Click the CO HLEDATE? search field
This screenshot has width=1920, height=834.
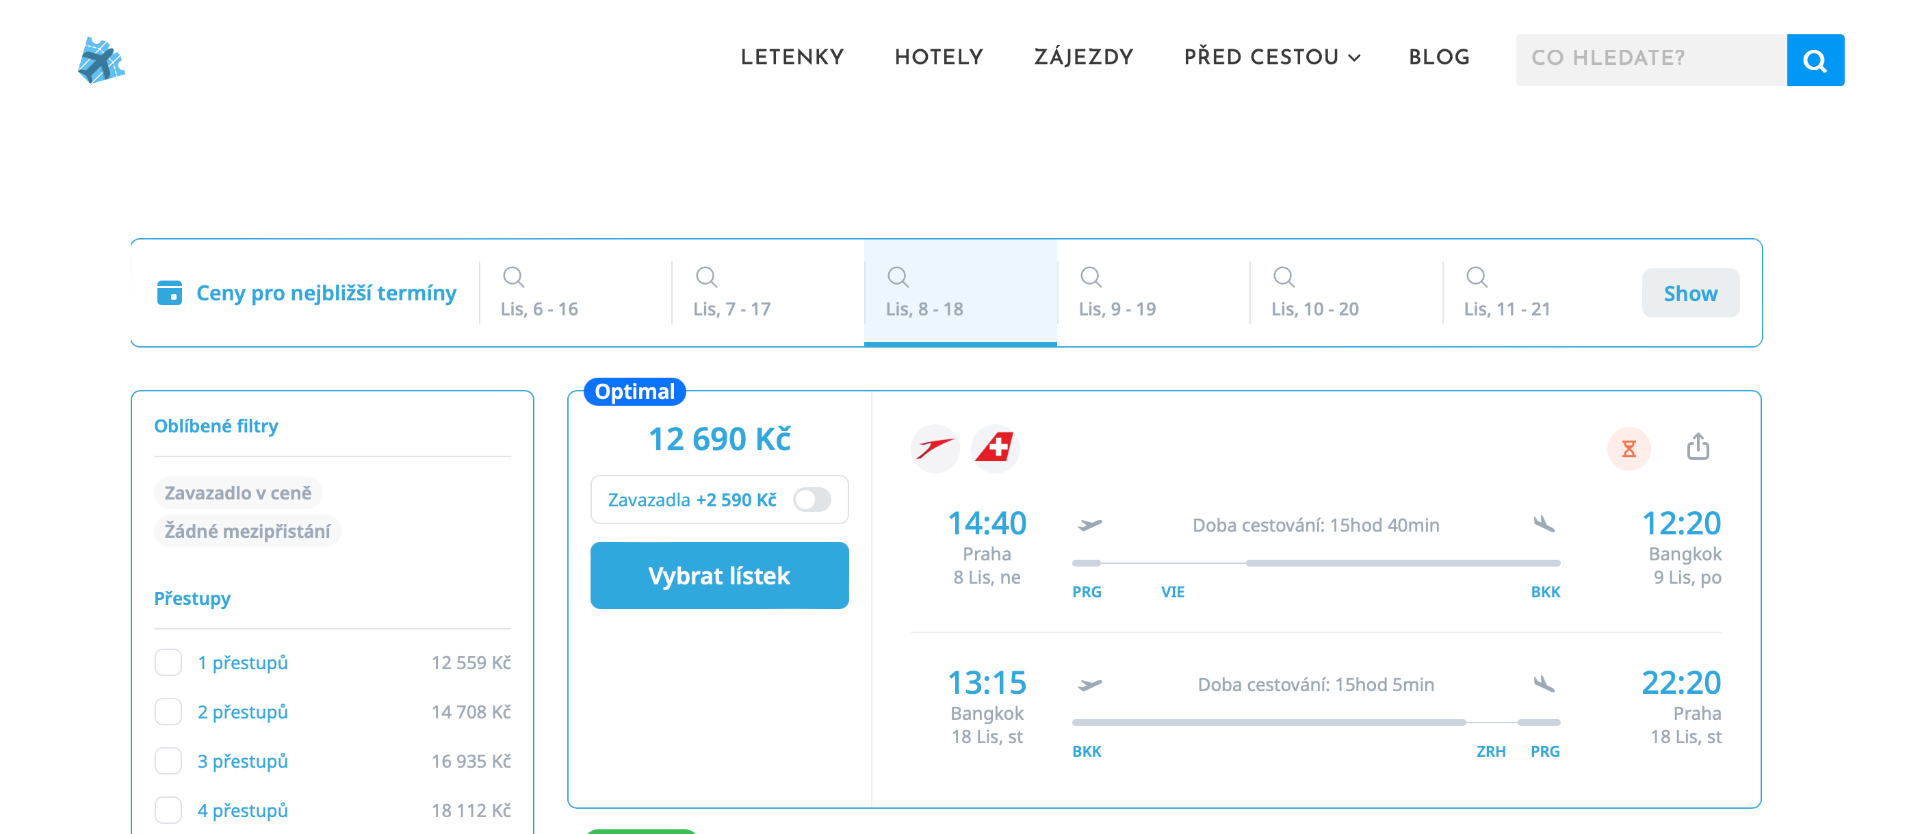pyautogui.click(x=1650, y=59)
